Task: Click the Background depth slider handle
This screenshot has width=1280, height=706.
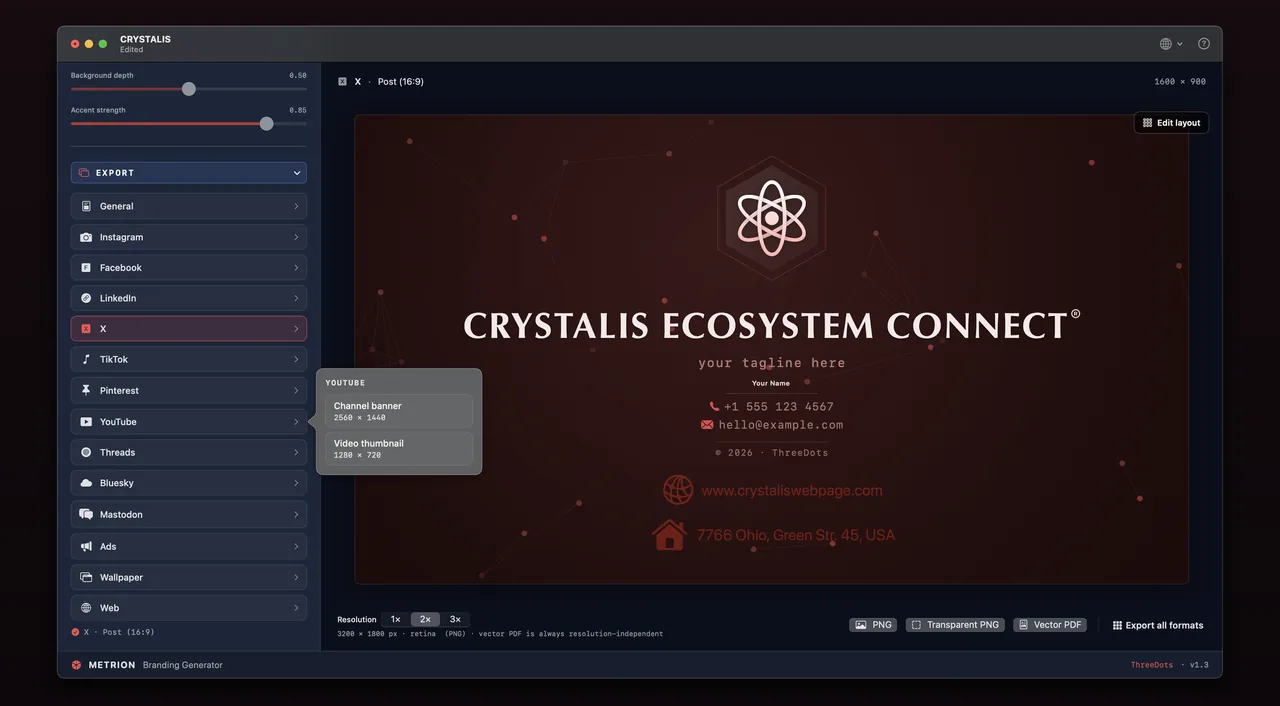Action: tap(188, 89)
